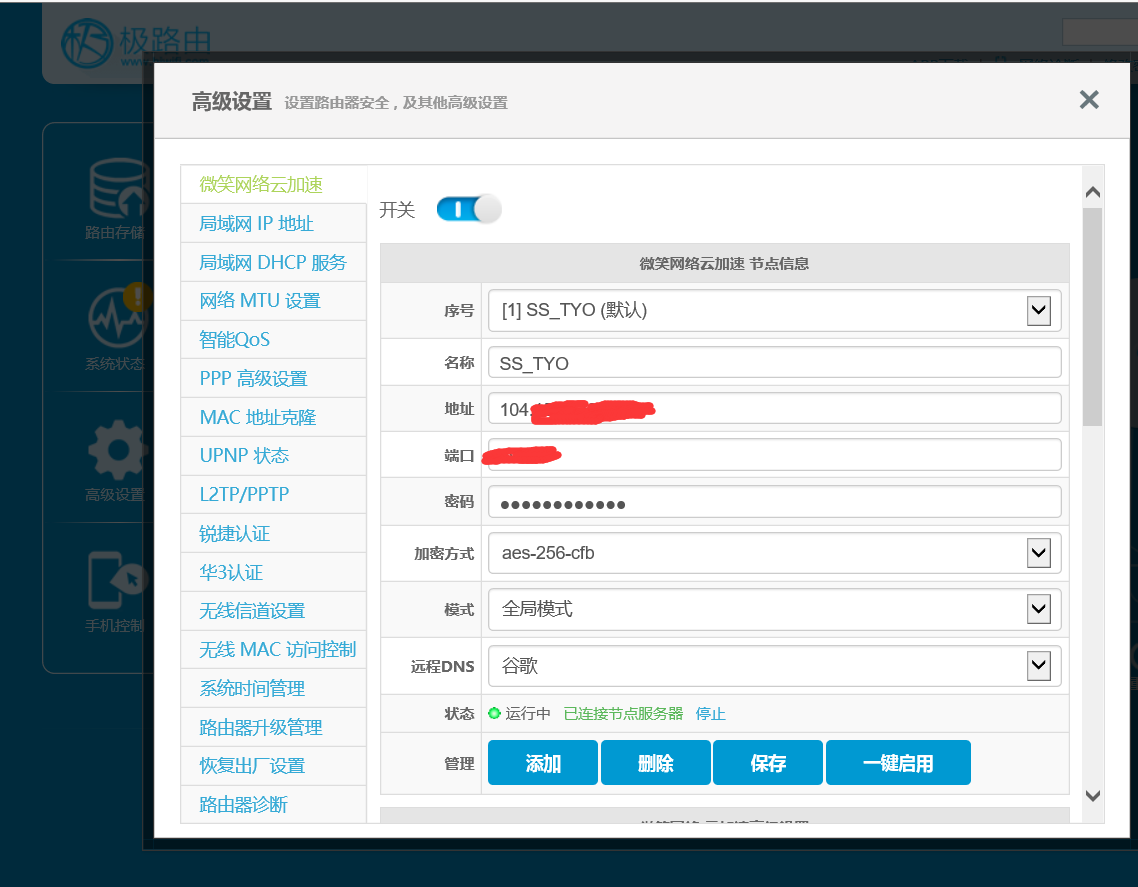Click the 添加 button

coord(543,763)
